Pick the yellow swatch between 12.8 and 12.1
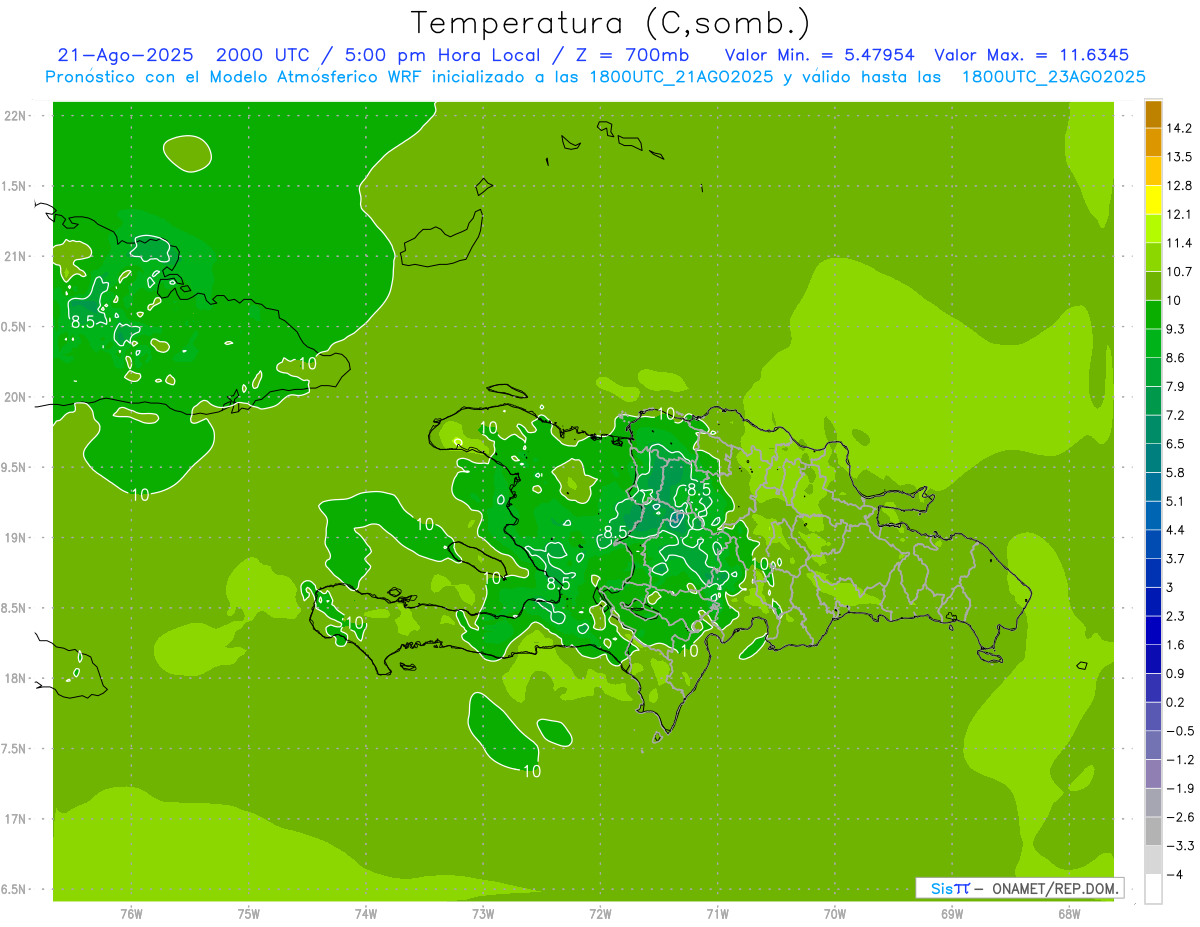The height and width of the screenshot is (927, 1200). click(1153, 200)
